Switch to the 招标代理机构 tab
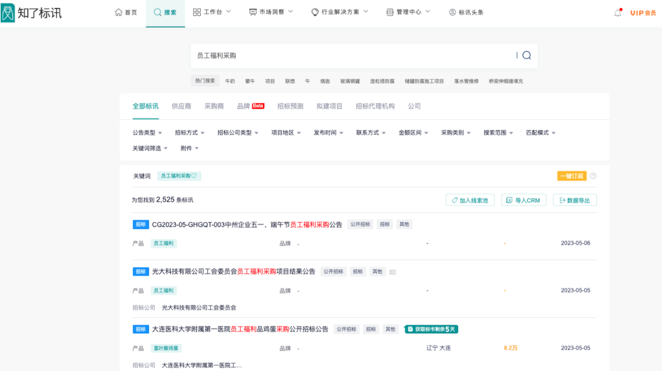 pyautogui.click(x=375, y=106)
